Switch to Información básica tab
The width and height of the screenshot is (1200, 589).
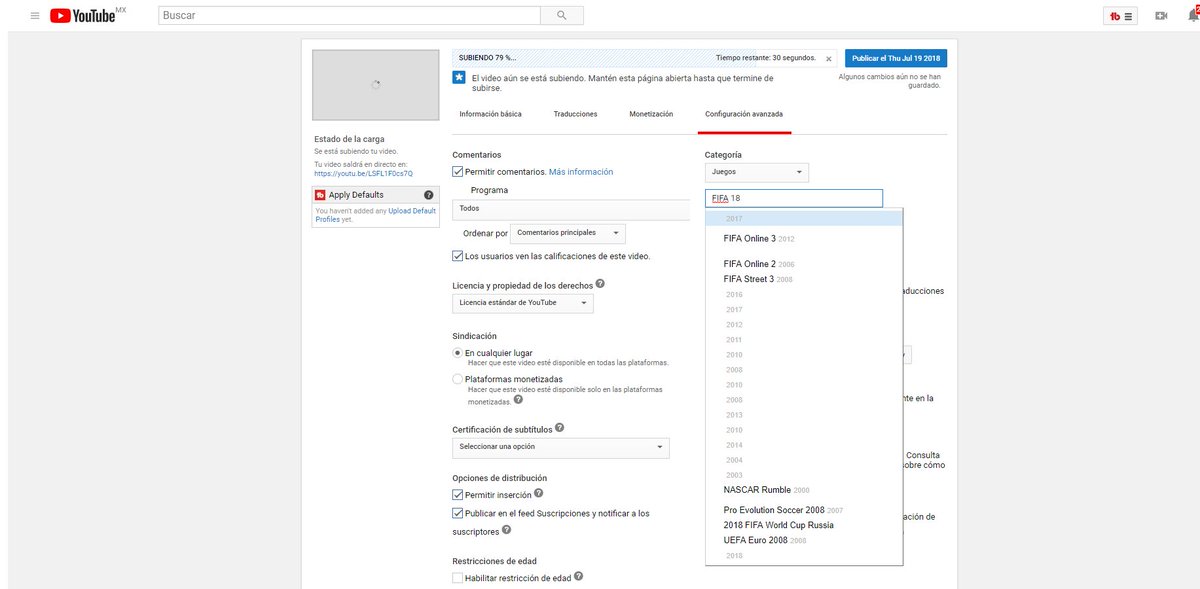(490, 114)
